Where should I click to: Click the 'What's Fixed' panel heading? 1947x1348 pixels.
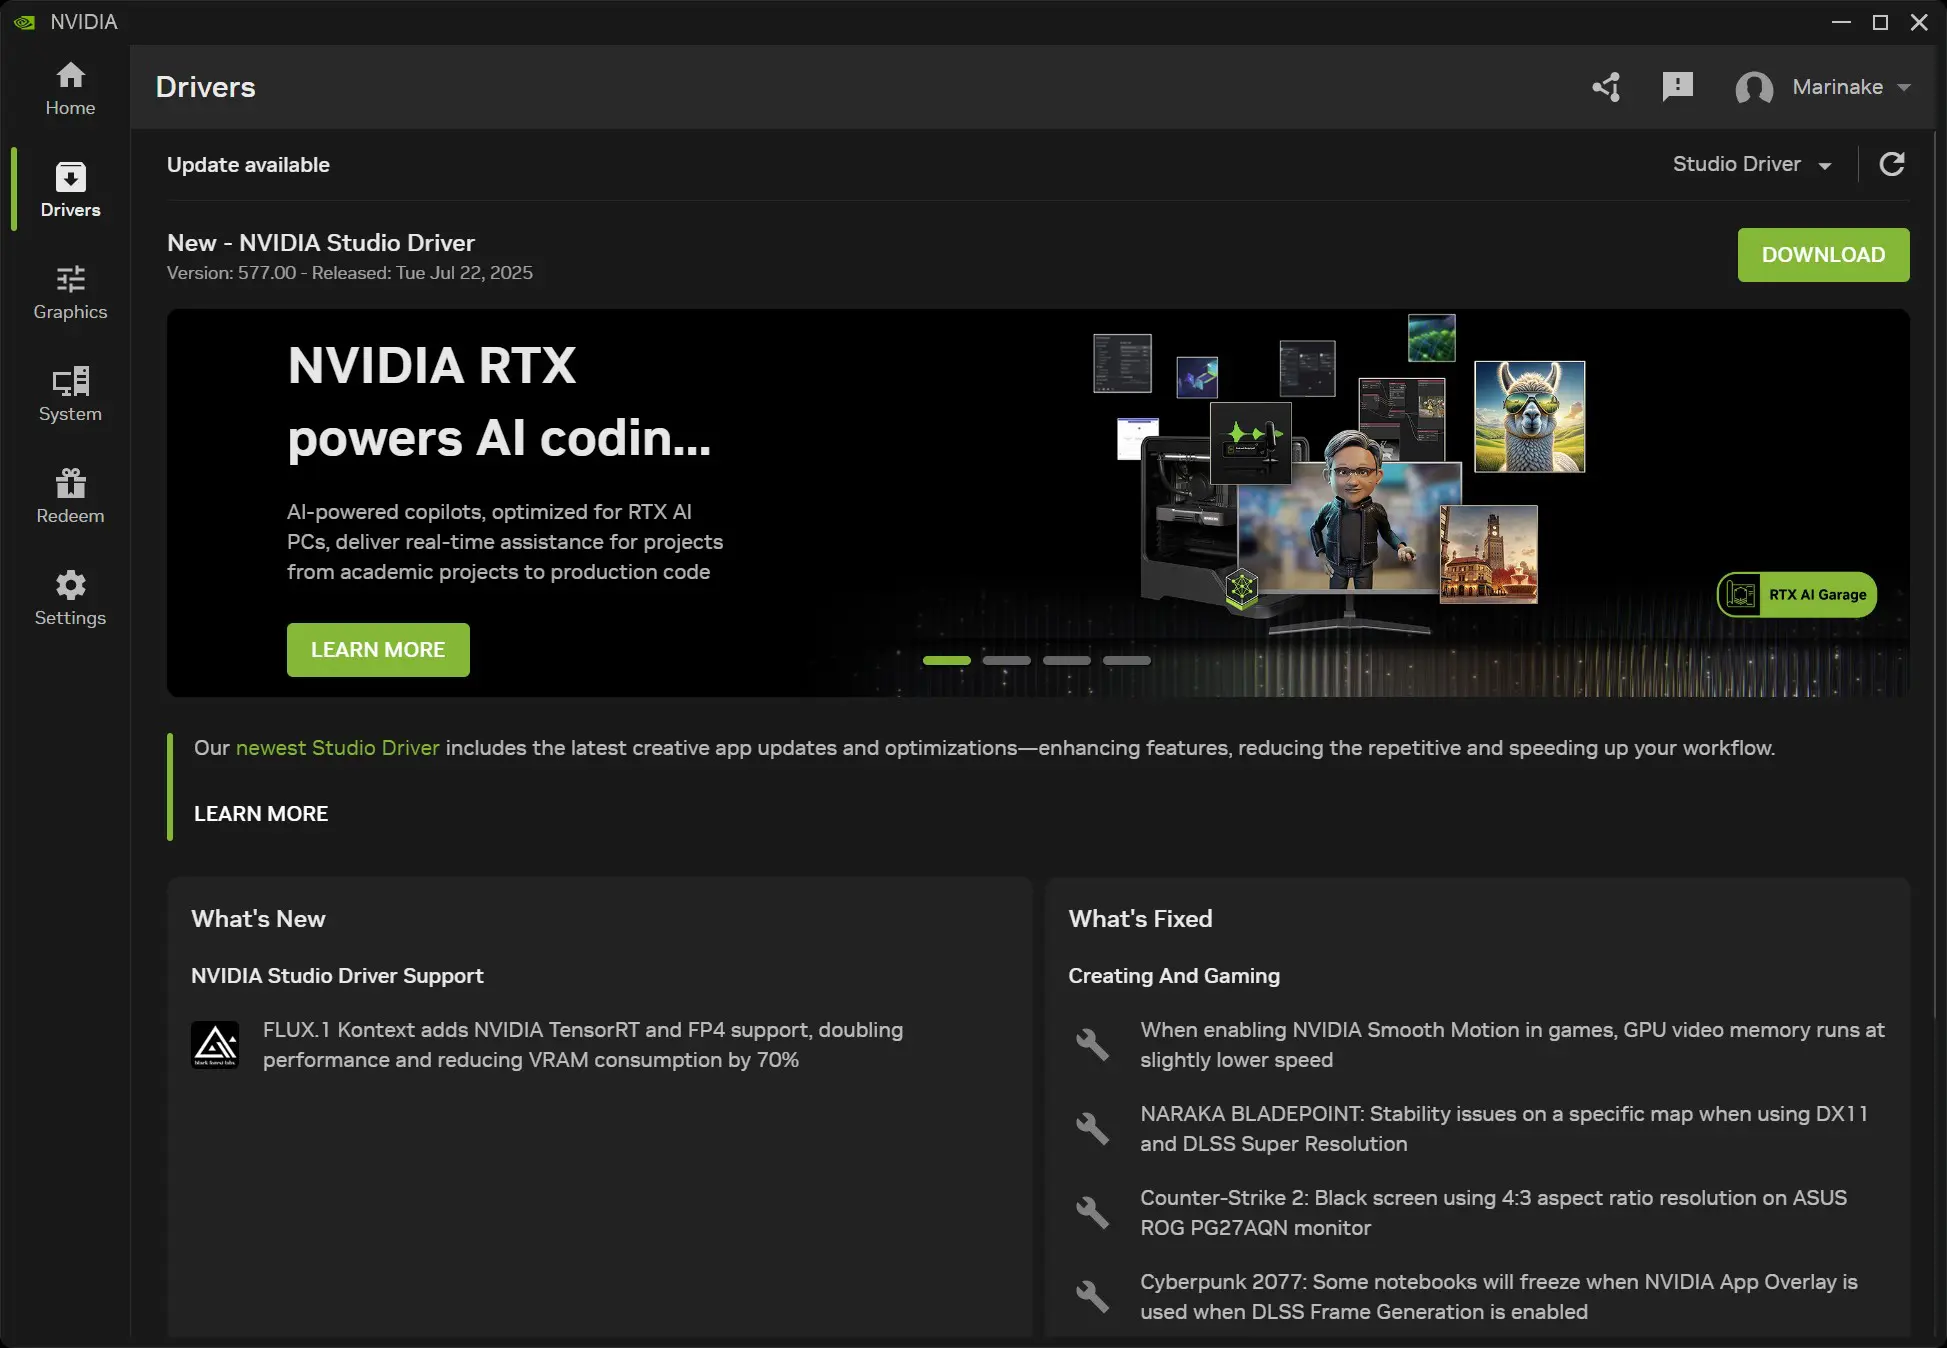tap(1140, 919)
